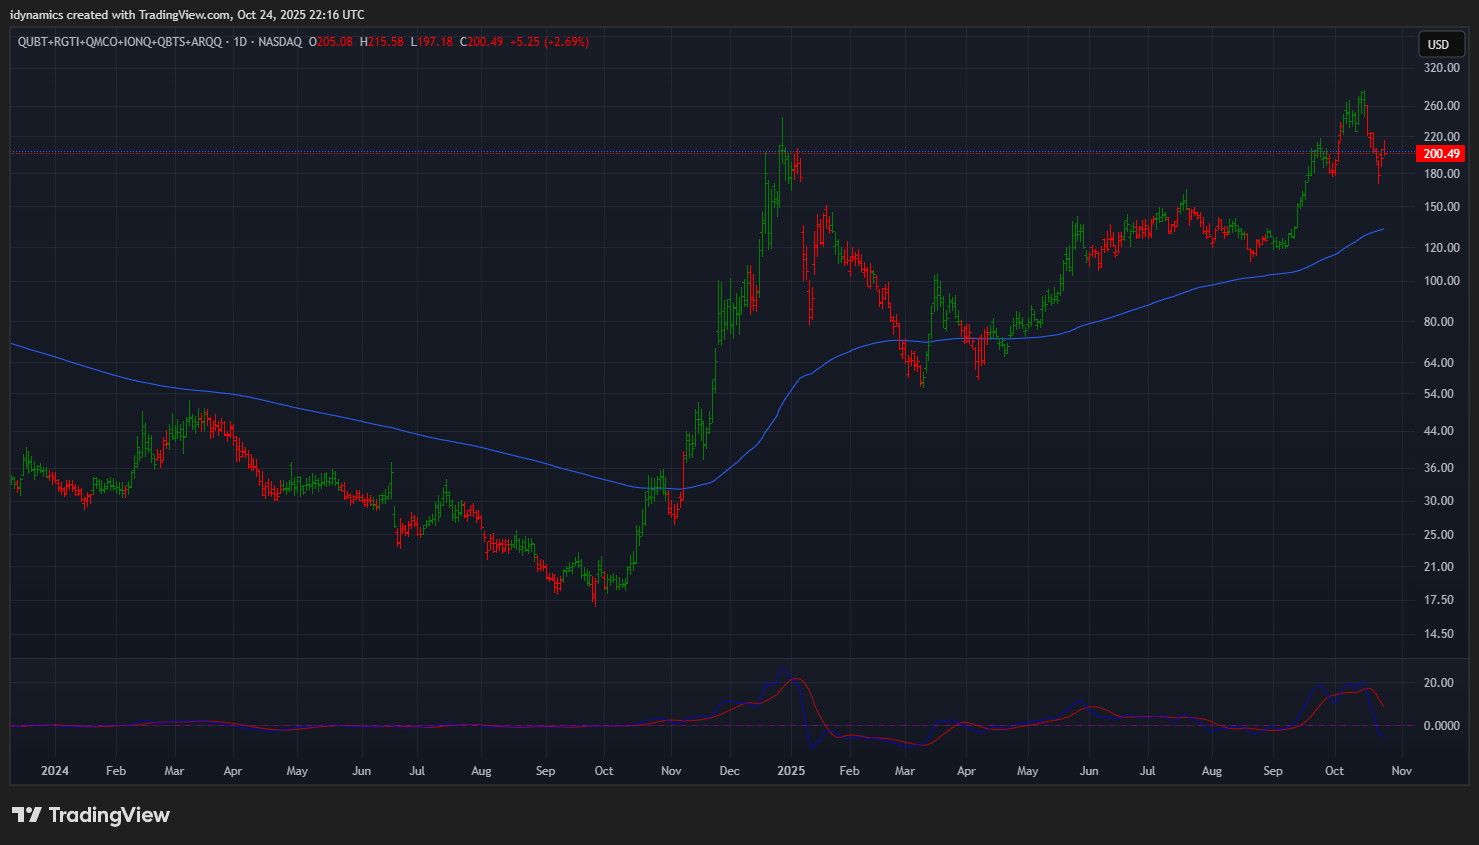
Task: Open the USD currency selector
Action: tap(1438, 44)
